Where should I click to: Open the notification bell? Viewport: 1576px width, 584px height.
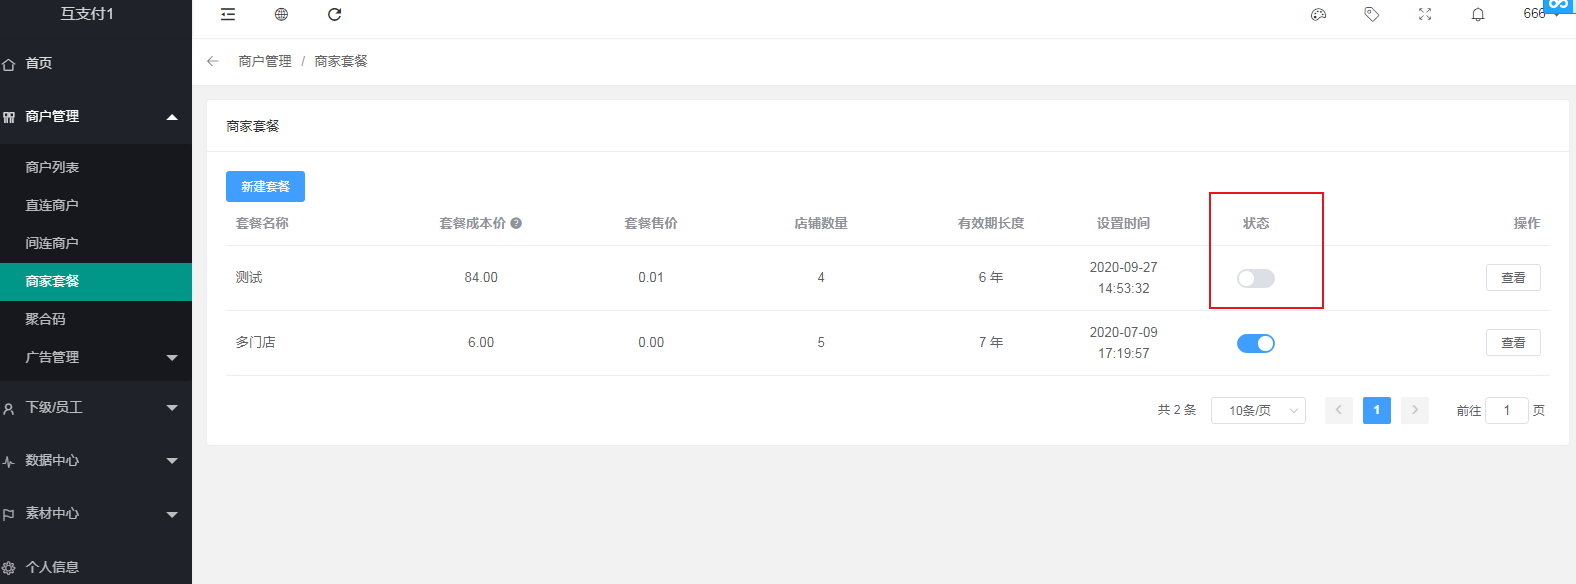tap(1478, 14)
